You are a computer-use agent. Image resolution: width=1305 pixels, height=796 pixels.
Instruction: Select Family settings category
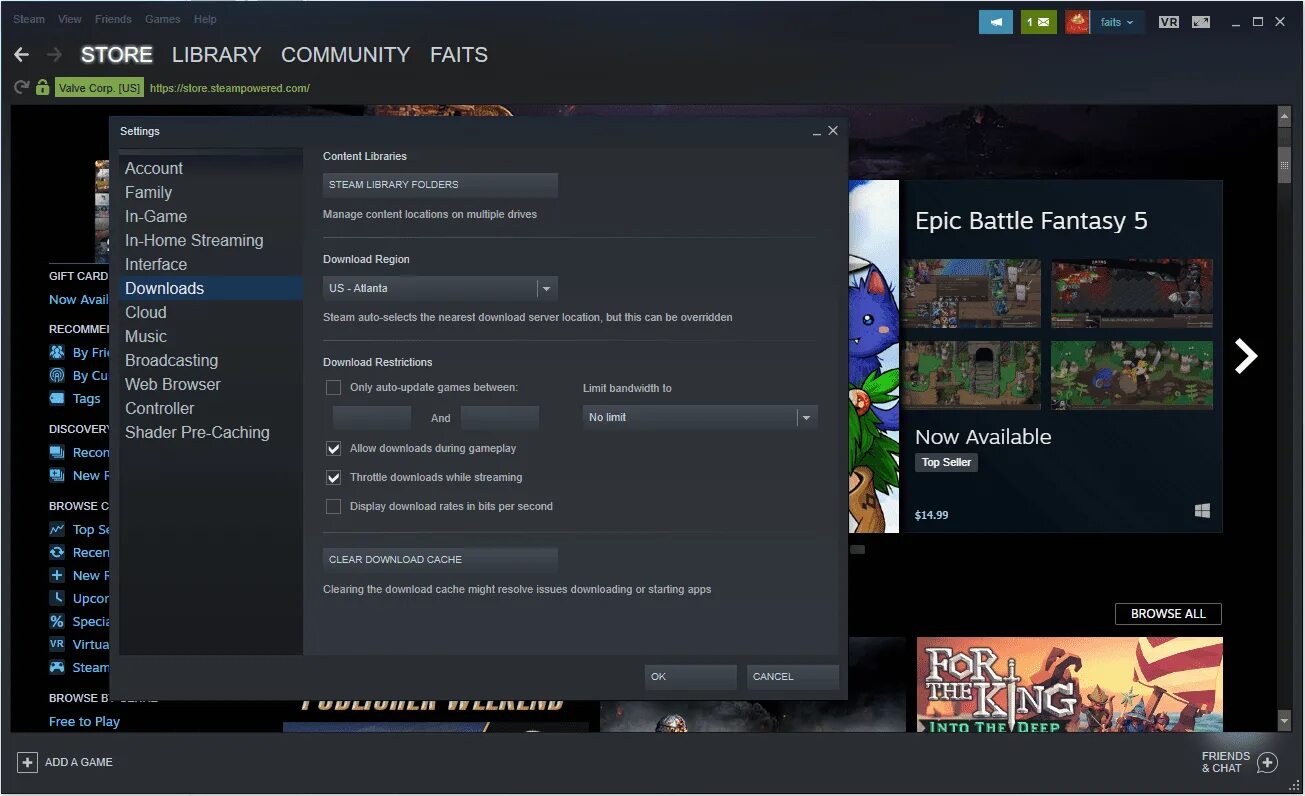pos(211,192)
